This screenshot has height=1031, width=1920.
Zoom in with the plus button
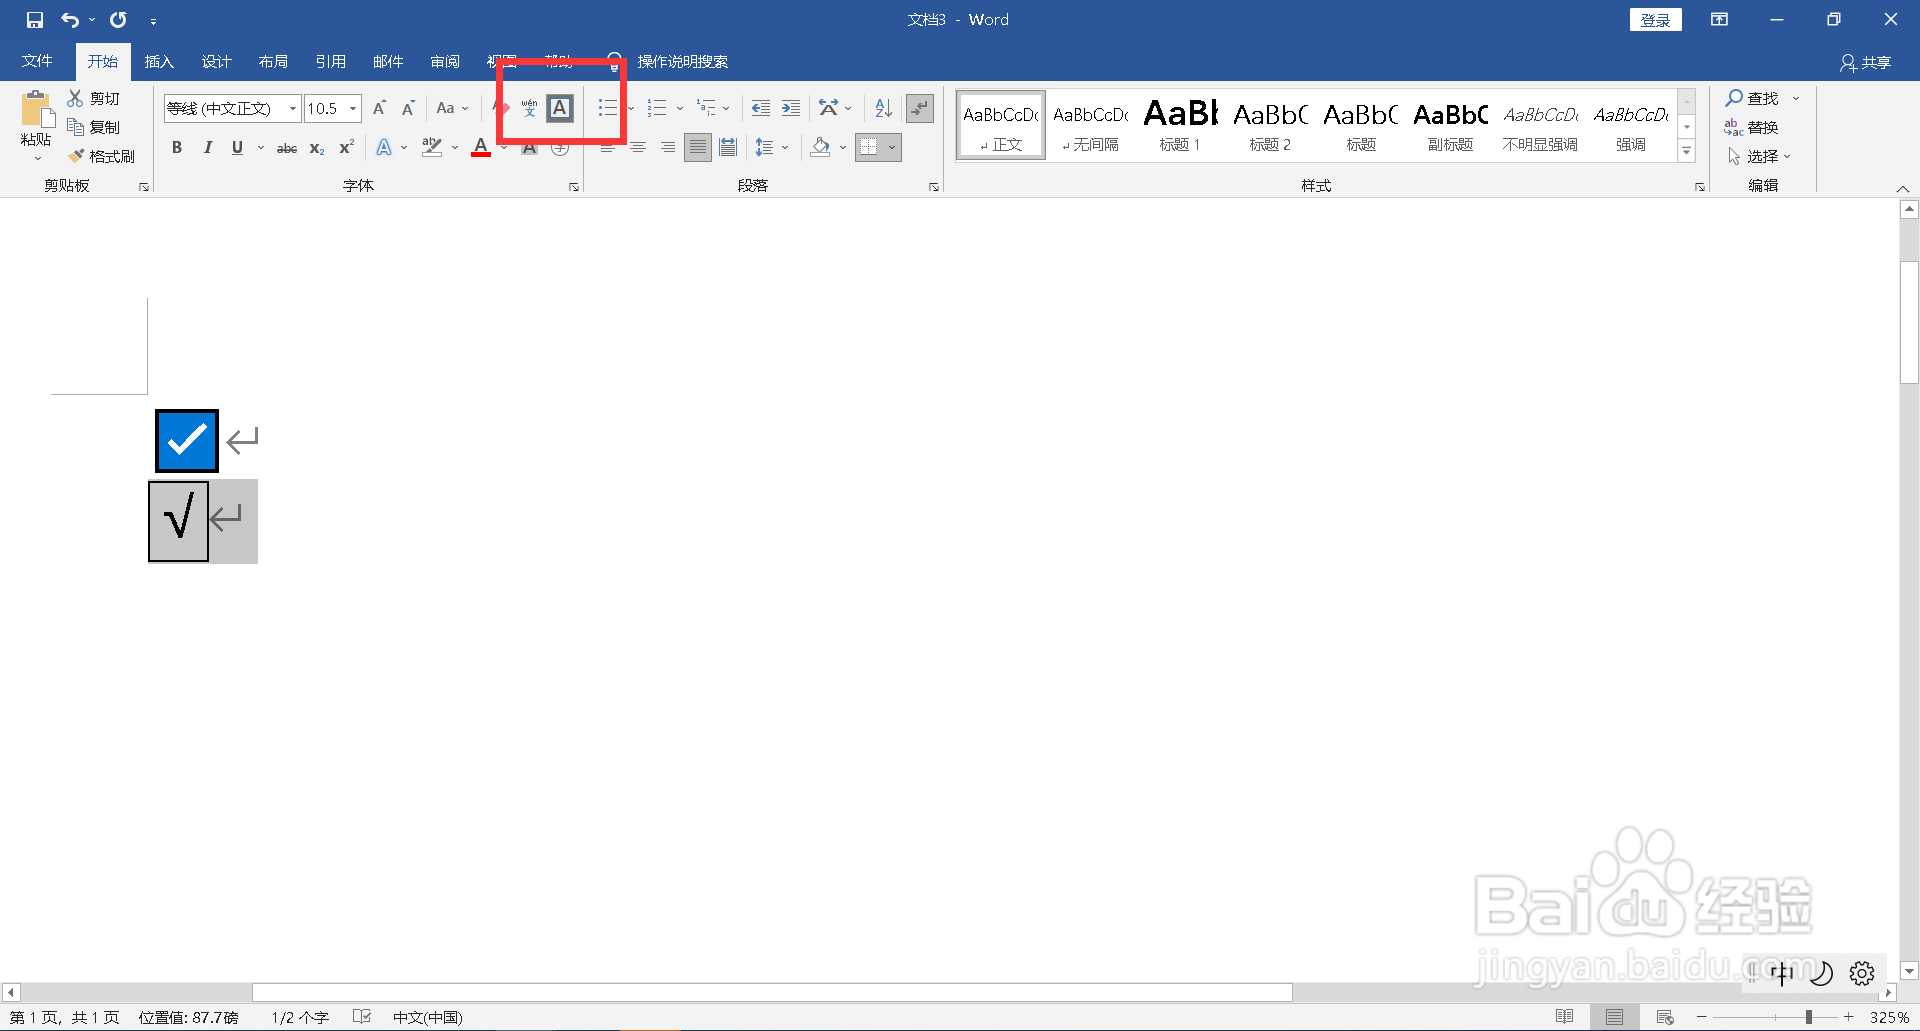[x=1849, y=1017]
